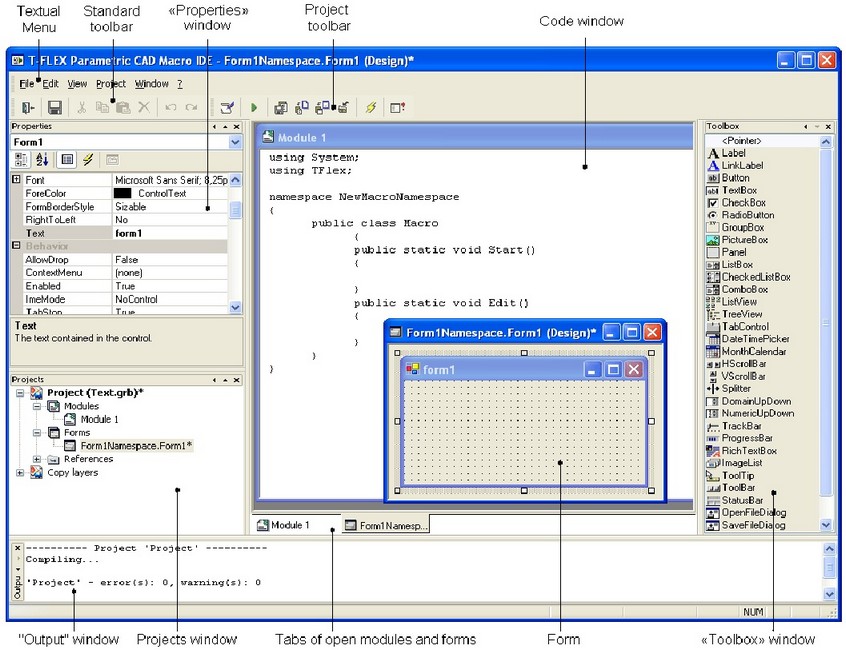Expand the References node in Projects

coord(37,459)
